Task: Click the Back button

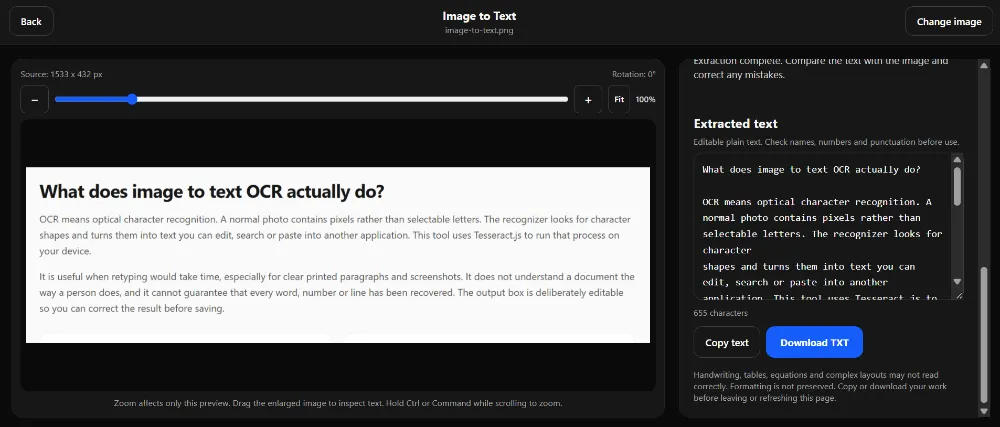Action: [31, 21]
